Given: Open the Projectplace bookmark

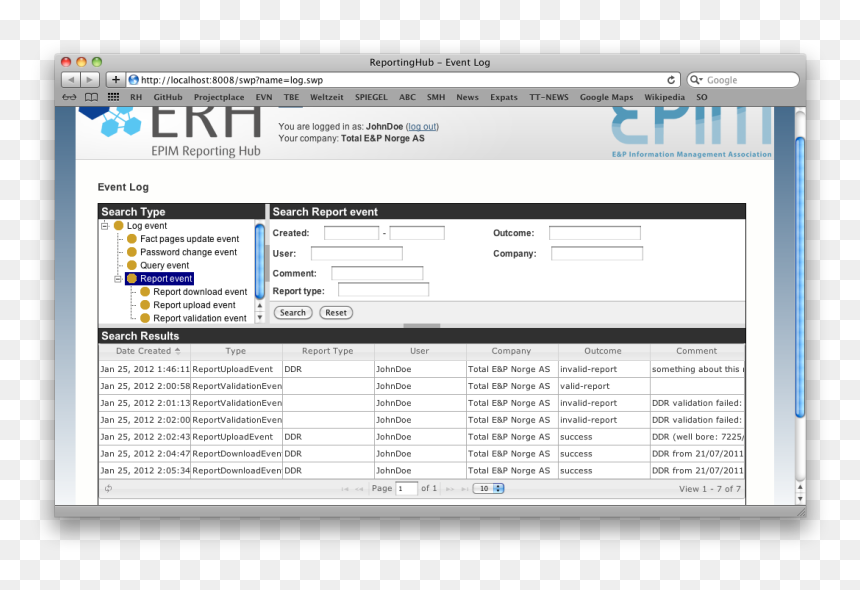Looking at the screenshot, I should point(219,97).
